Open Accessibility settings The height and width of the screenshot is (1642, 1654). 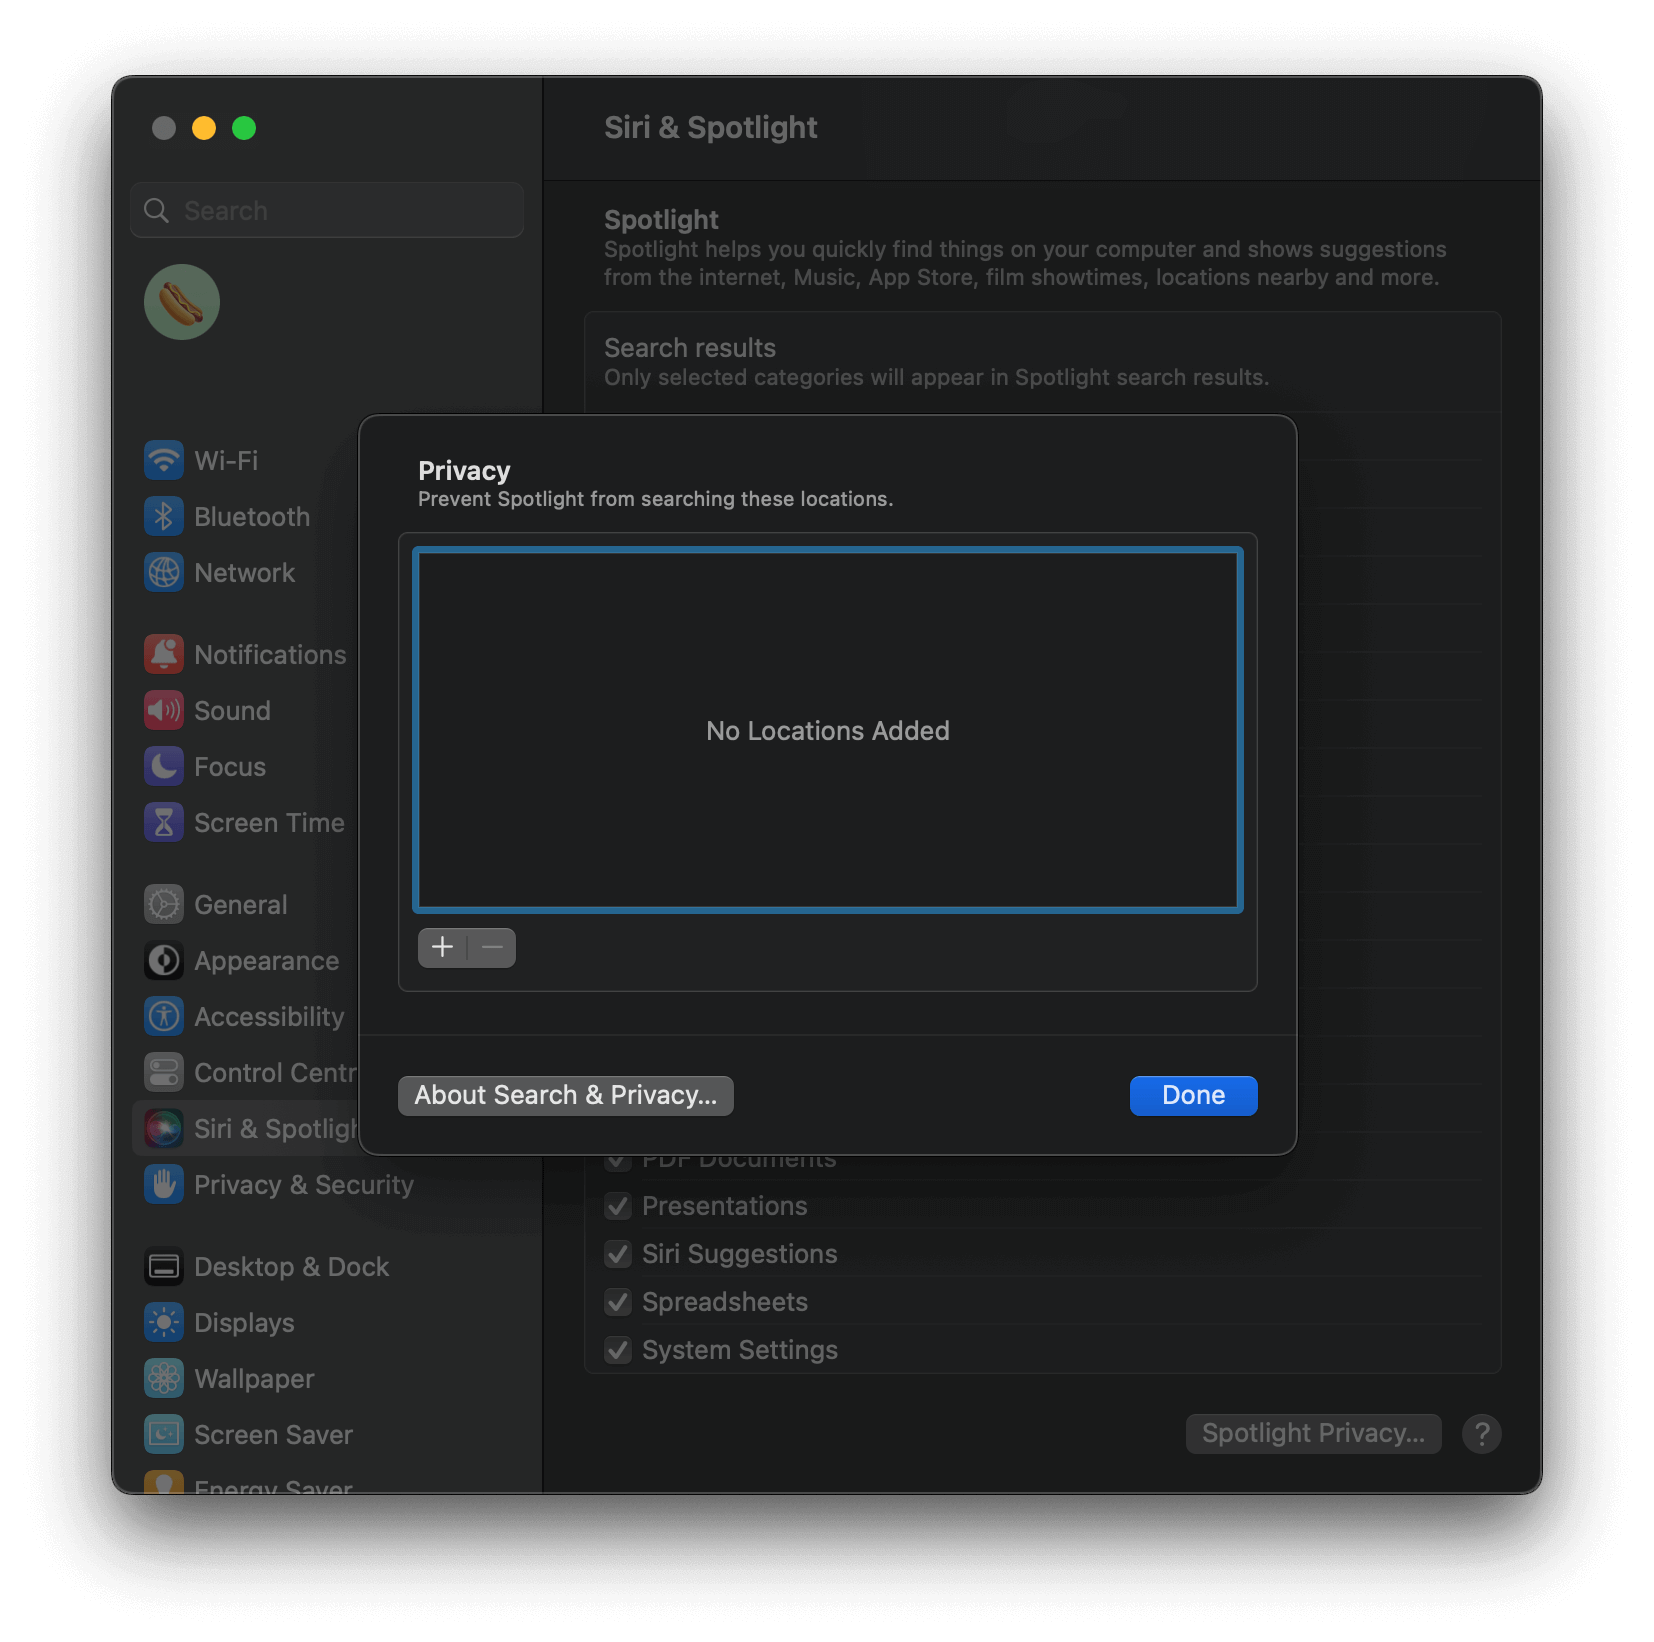[x=268, y=1016]
